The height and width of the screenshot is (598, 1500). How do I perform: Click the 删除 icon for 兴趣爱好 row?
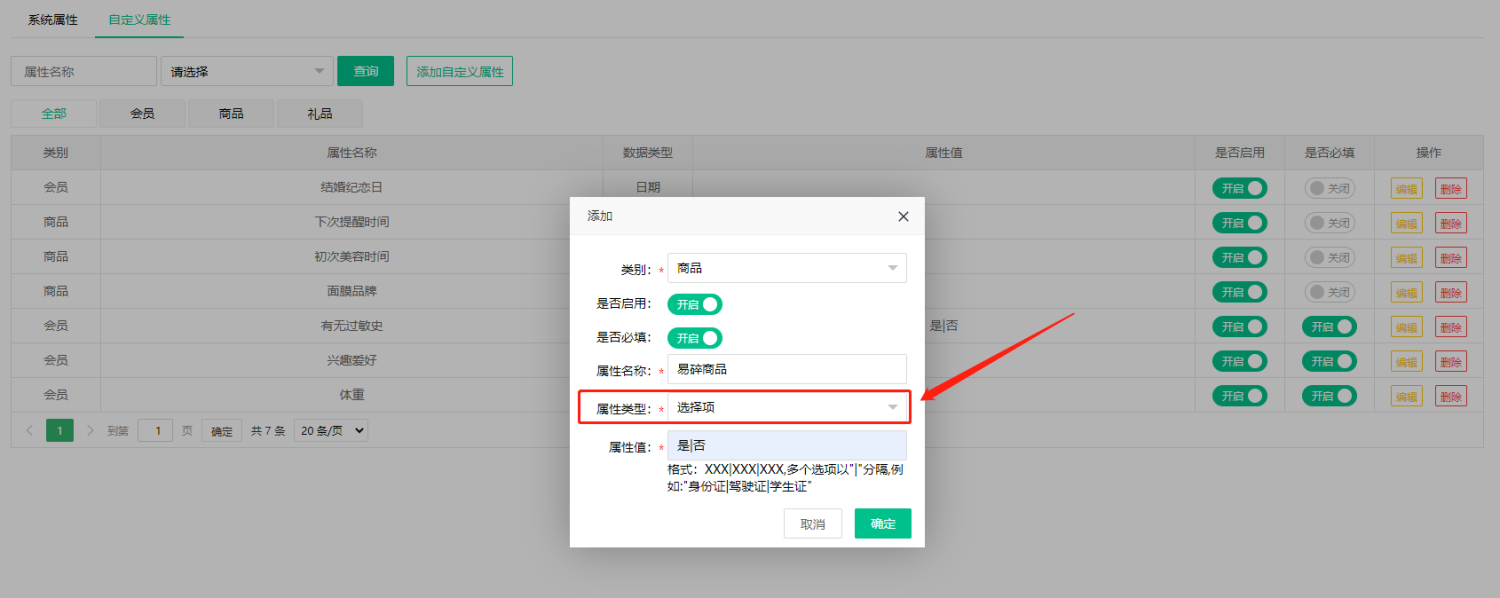pyautogui.click(x=1451, y=360)
